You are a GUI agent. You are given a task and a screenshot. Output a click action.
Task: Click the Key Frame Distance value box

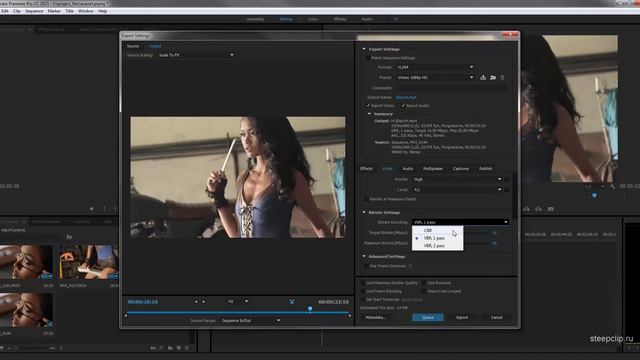click(411, 266)
